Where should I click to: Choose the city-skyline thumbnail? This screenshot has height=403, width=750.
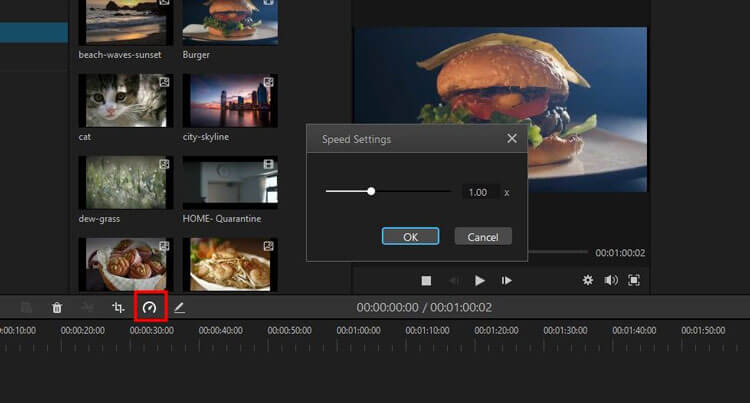[229, 101]
